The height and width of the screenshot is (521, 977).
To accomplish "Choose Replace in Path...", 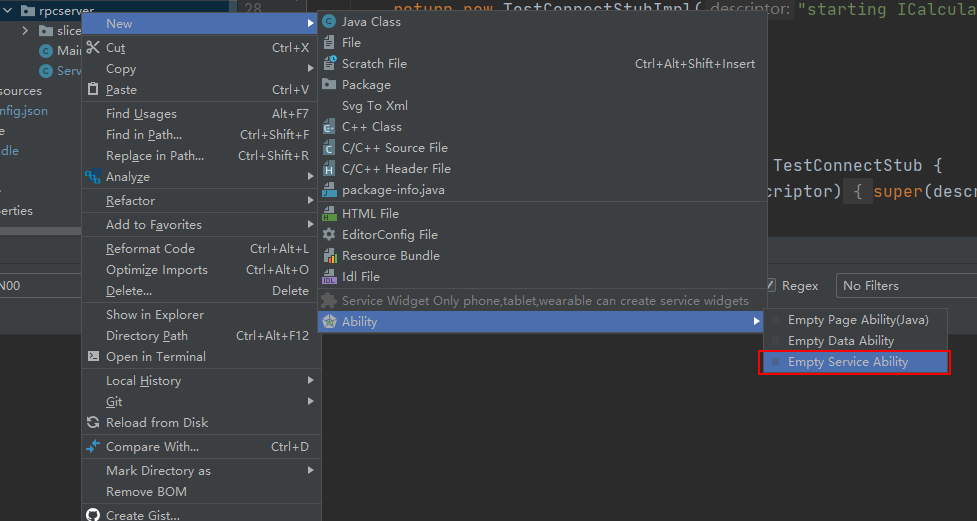I will click(x=201, y=156).
